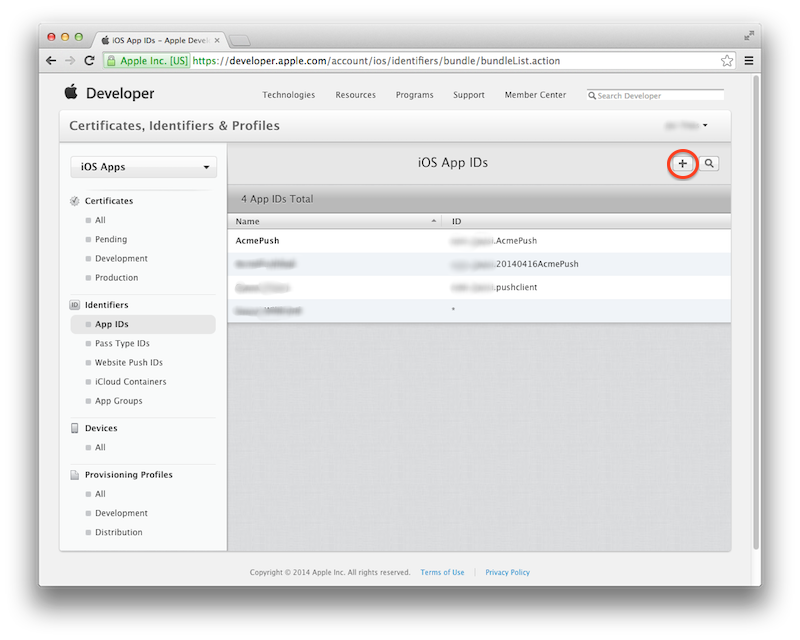Click the Apple logo next to Developer

click(x=71, y=92)
